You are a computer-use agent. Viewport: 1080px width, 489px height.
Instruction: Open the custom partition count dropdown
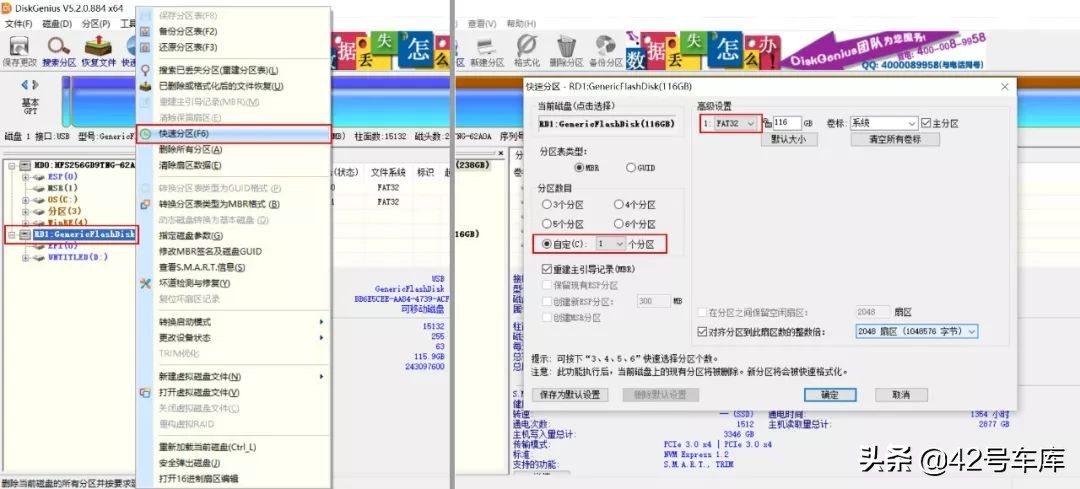(612, 244)
